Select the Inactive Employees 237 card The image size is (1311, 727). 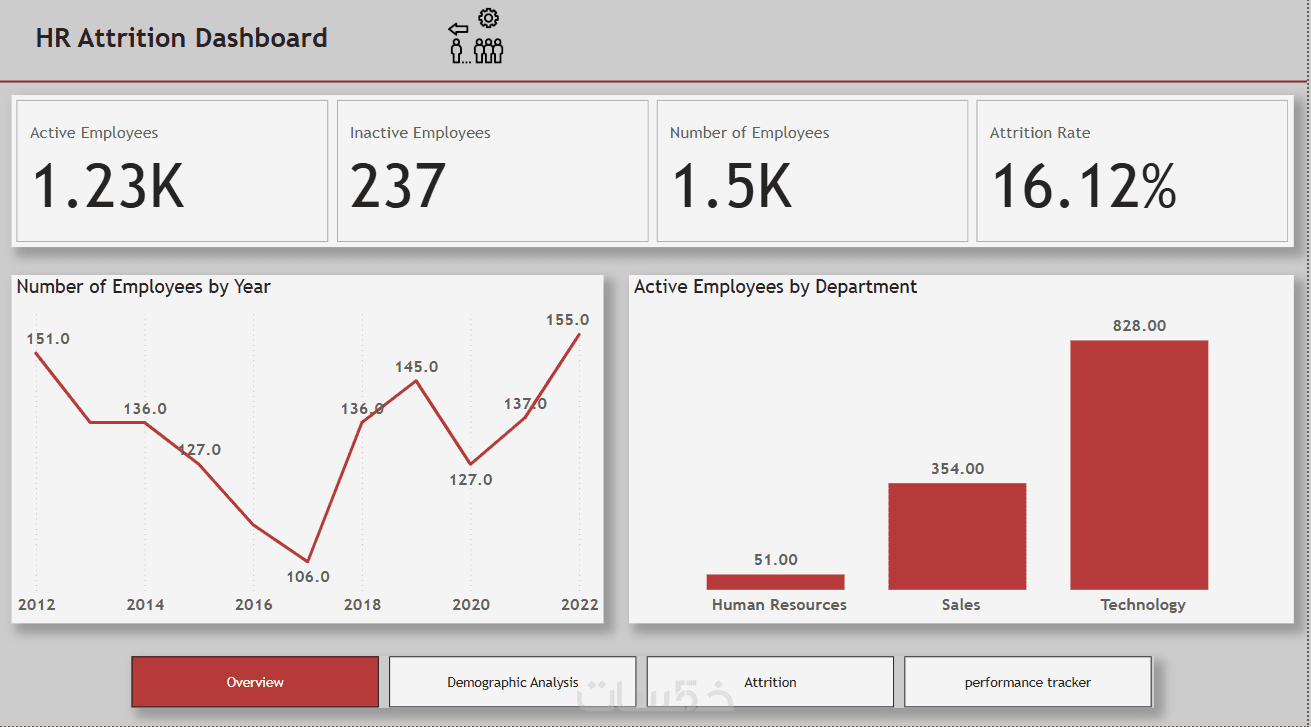pyautogui.click(x=492, y=171)
